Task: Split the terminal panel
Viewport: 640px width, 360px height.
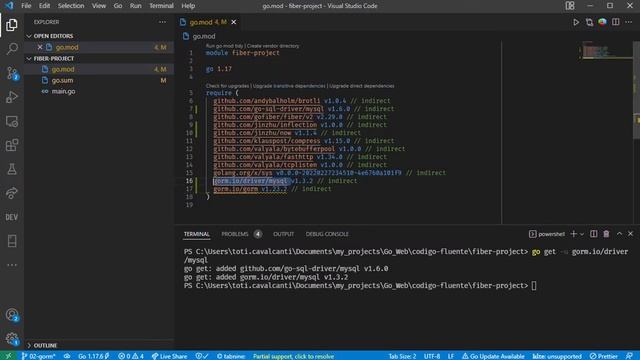Action: coord(593,234)
